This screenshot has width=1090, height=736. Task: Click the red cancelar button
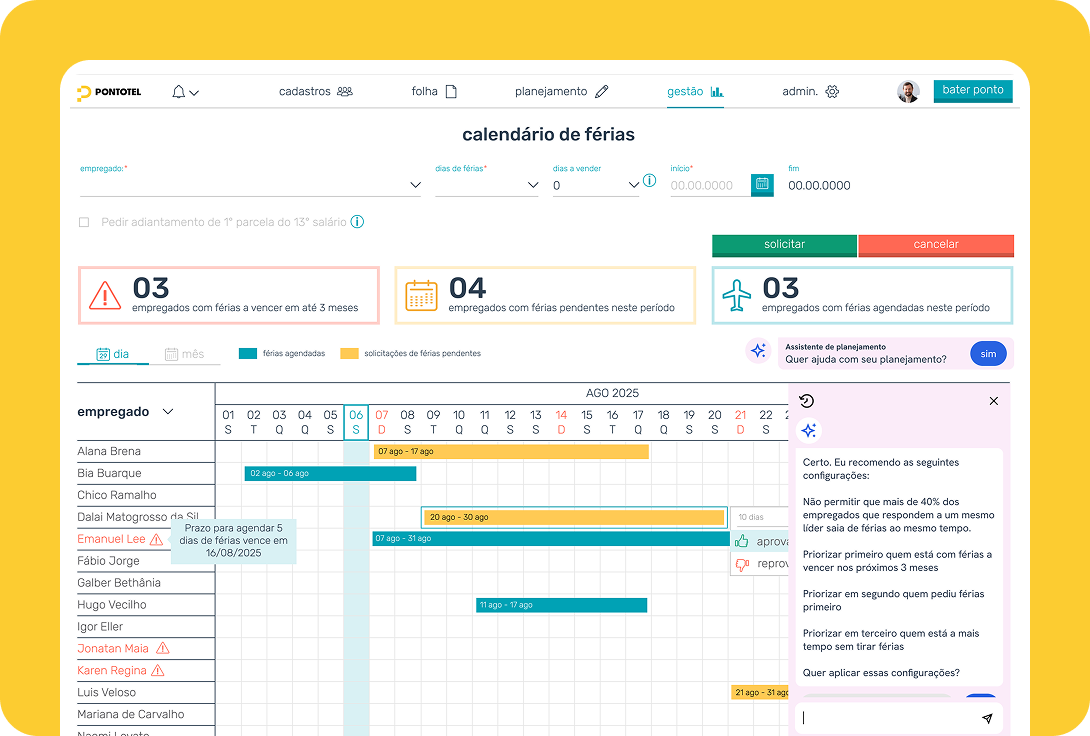935,245
